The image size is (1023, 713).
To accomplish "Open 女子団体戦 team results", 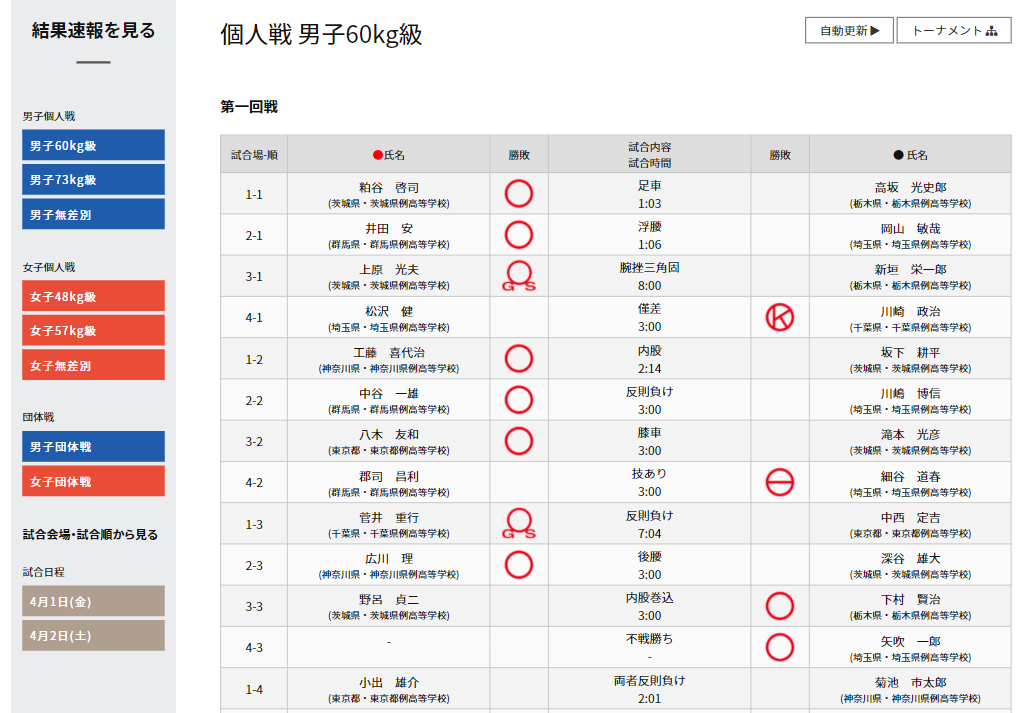I will point(93,481).
